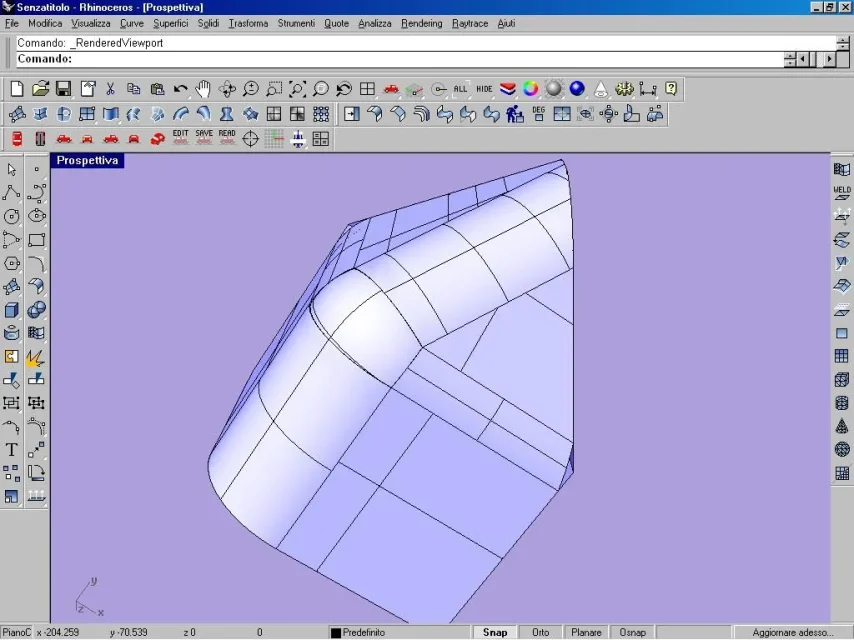
Task: Toggle Osnap in the status bar
Action: [x=632, y=632]
